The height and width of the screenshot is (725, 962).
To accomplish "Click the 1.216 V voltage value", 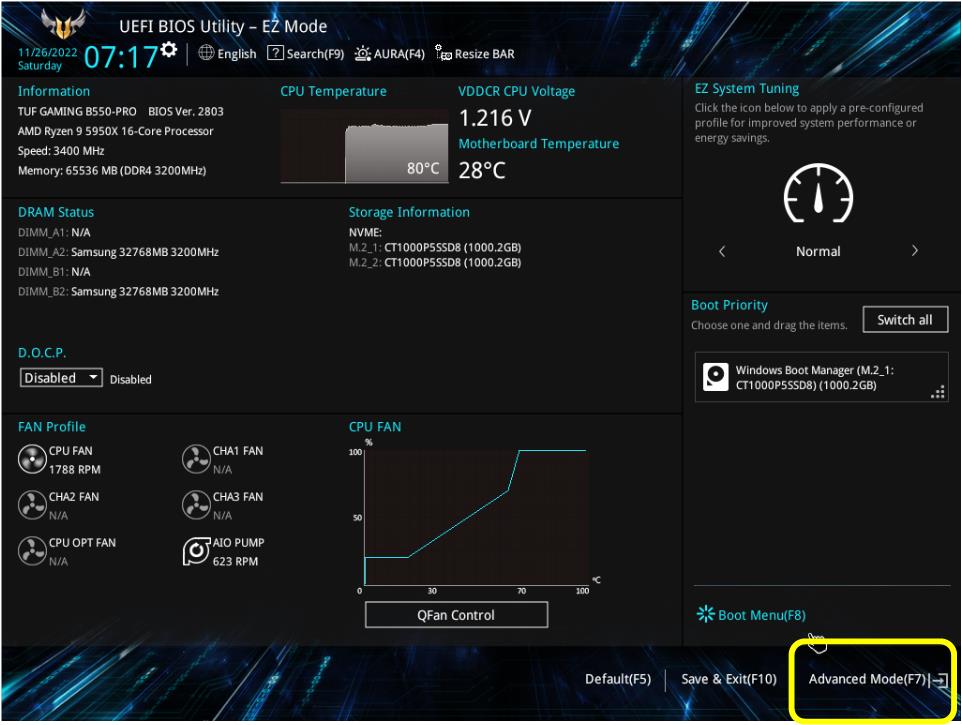I will (495, 118).
